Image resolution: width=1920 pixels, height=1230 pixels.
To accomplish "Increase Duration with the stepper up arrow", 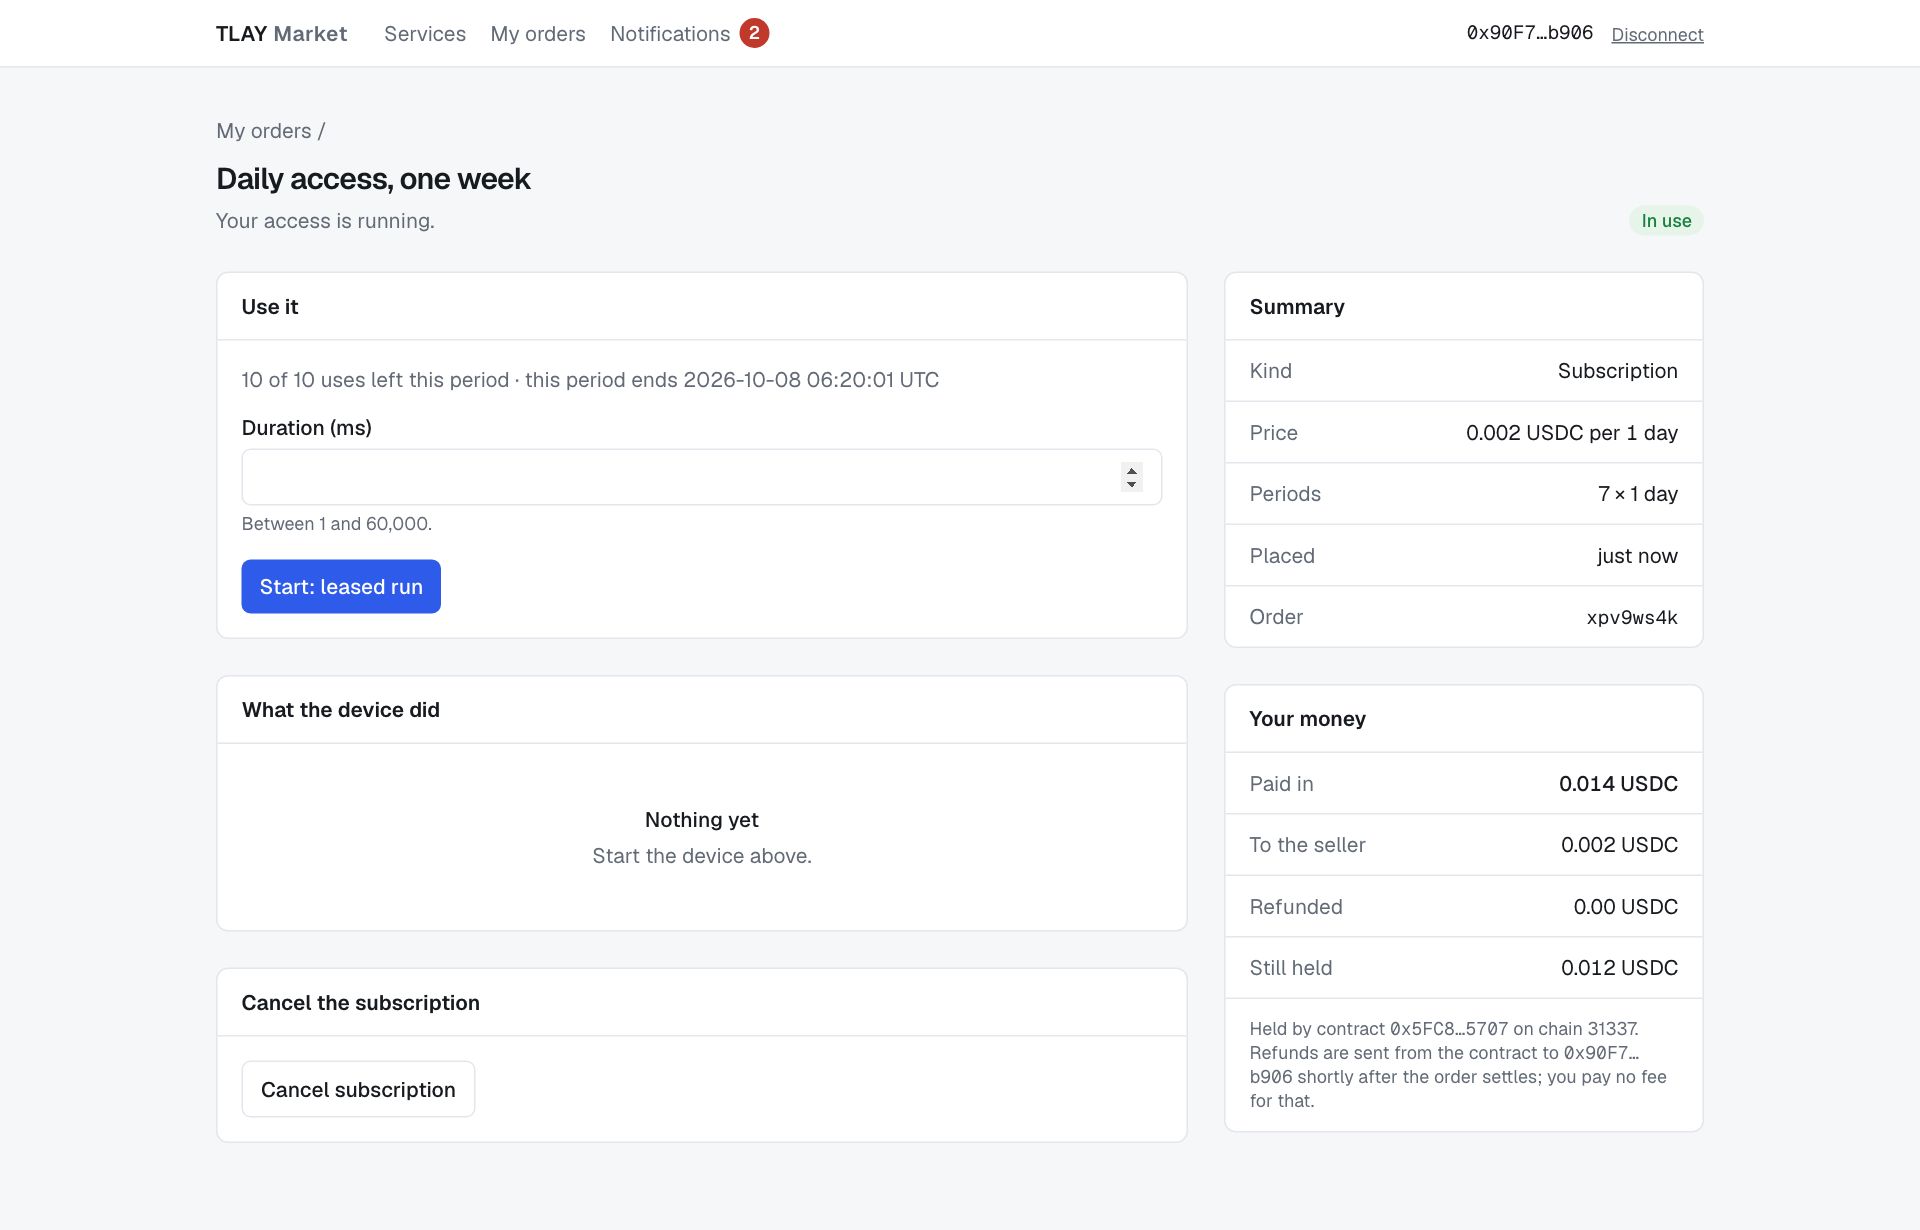I will (x=1131, y=470).
